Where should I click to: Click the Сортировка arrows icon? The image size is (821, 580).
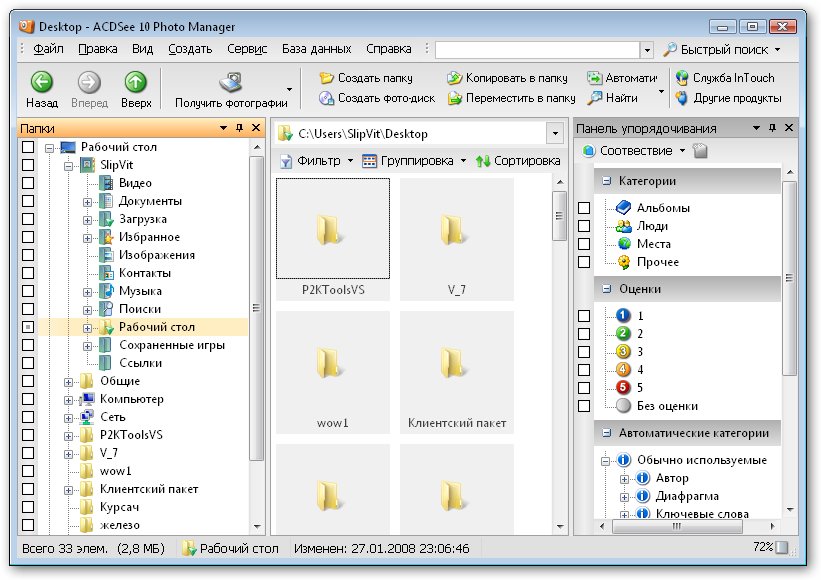(483, 161)
